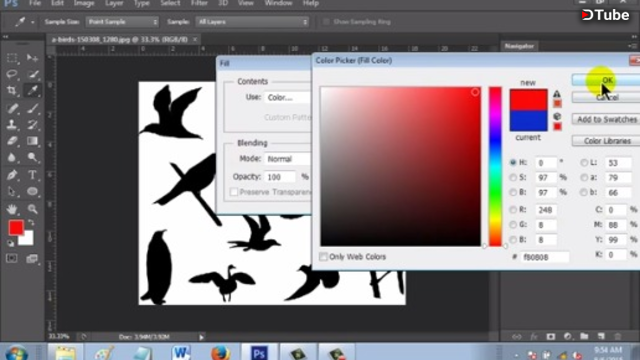Enable Only Web Colors checkbox

[323, 257]
